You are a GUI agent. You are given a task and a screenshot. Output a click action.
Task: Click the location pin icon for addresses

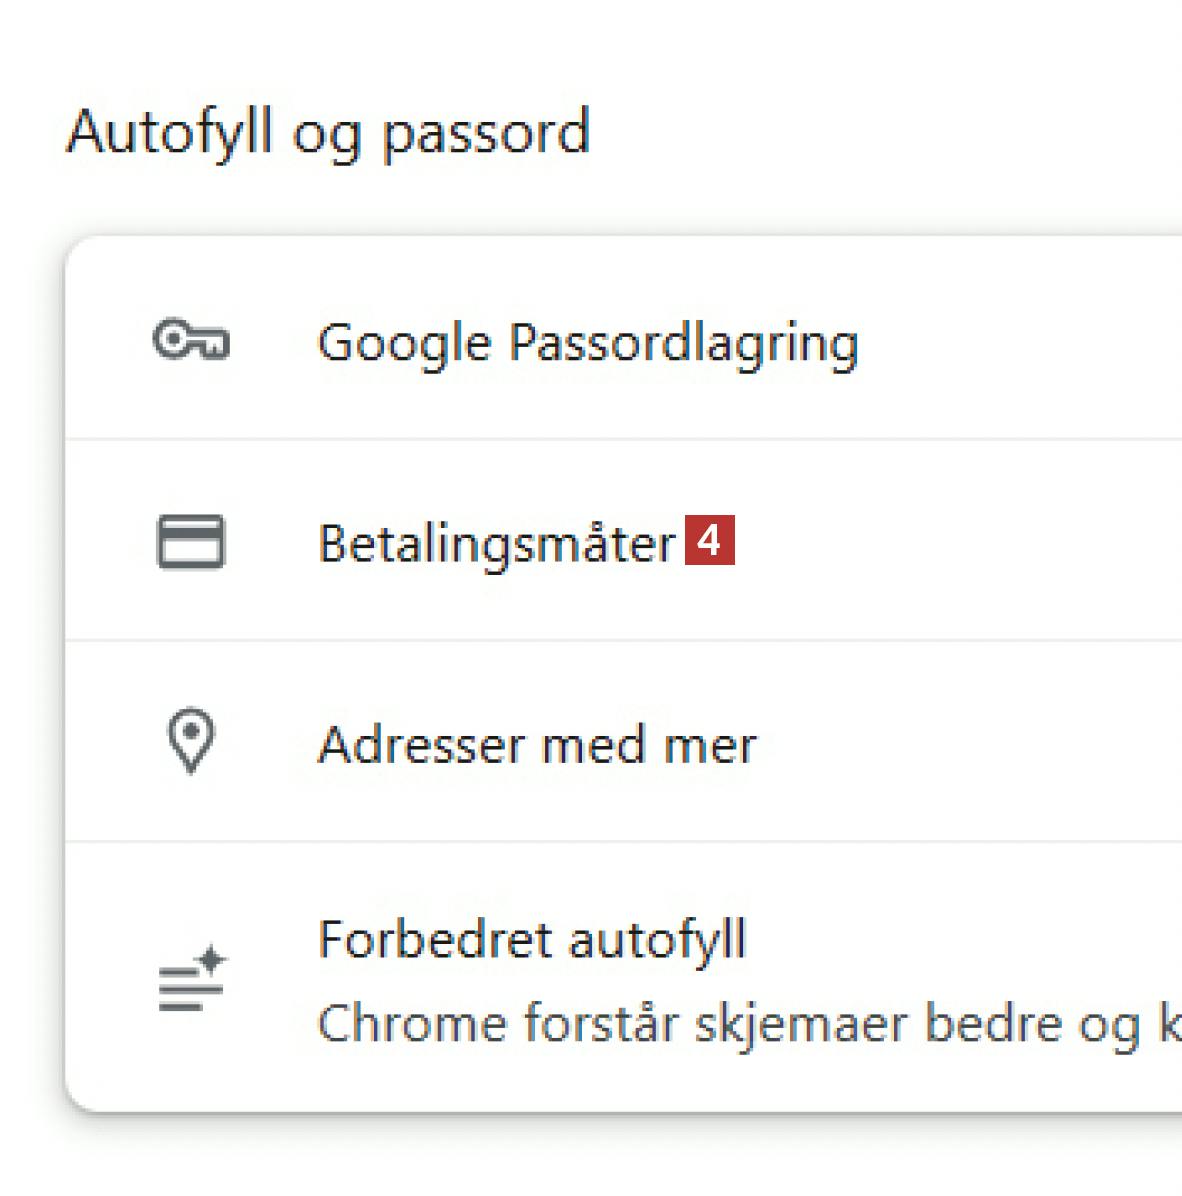point(190,741)
